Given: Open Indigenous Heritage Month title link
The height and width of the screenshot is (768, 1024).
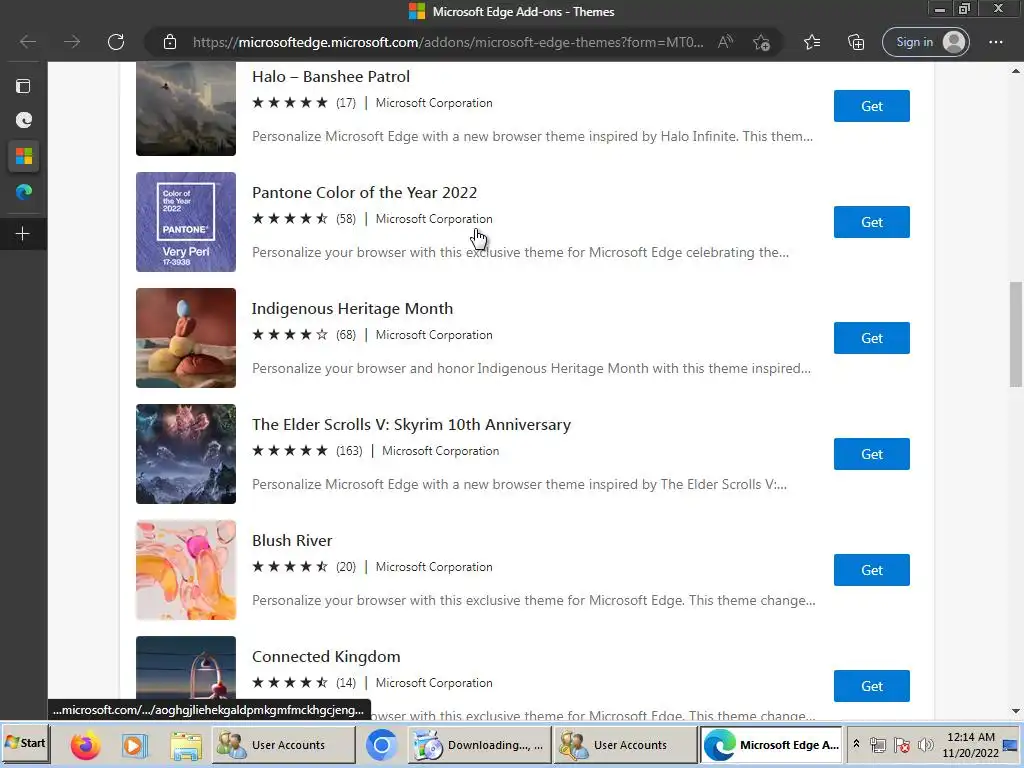Looking at the screenshot, I should pos(353,308).
